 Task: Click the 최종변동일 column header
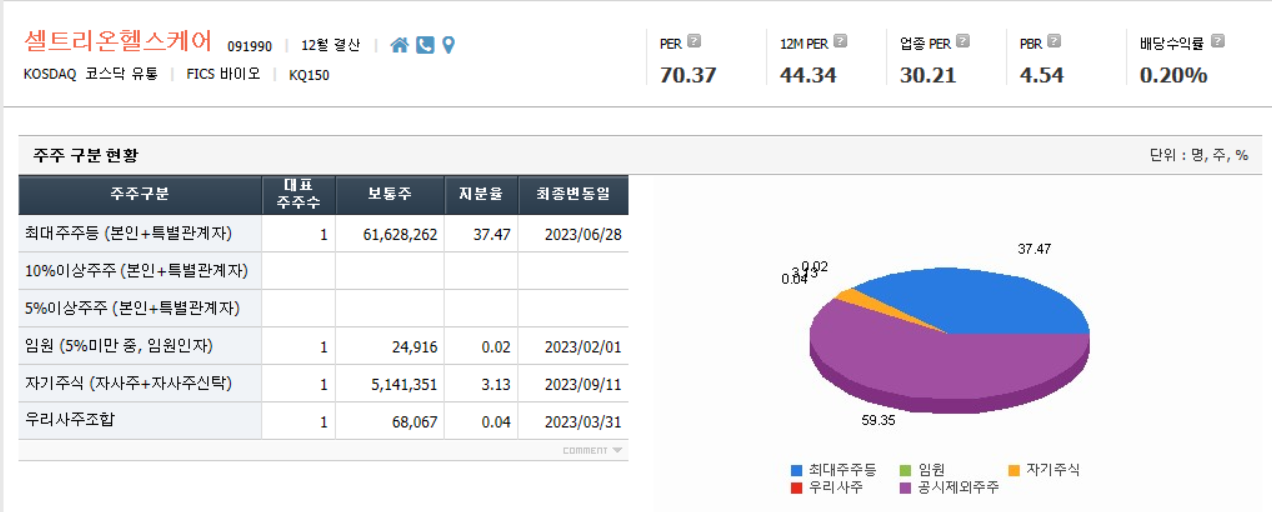(573, 195)
